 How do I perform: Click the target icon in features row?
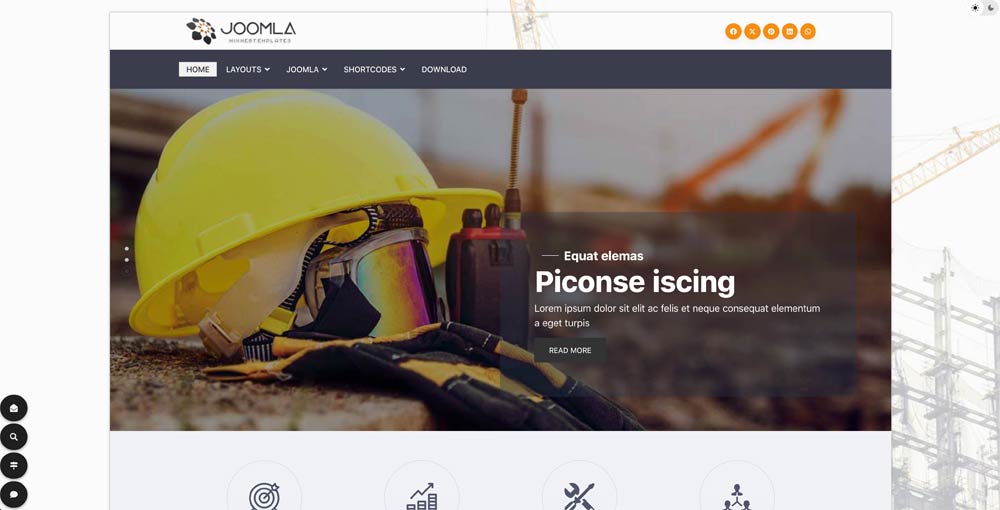coord(264,497)
